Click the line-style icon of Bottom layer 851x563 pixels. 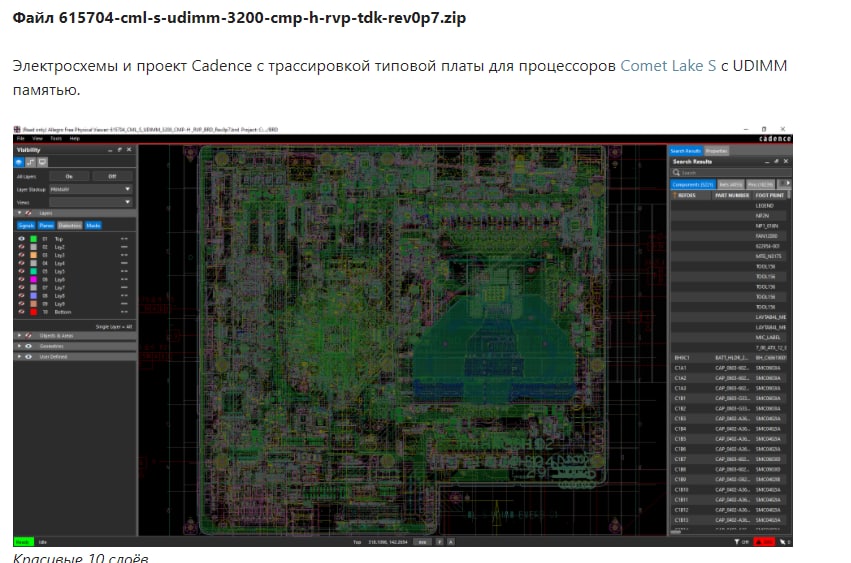(124, 312)
